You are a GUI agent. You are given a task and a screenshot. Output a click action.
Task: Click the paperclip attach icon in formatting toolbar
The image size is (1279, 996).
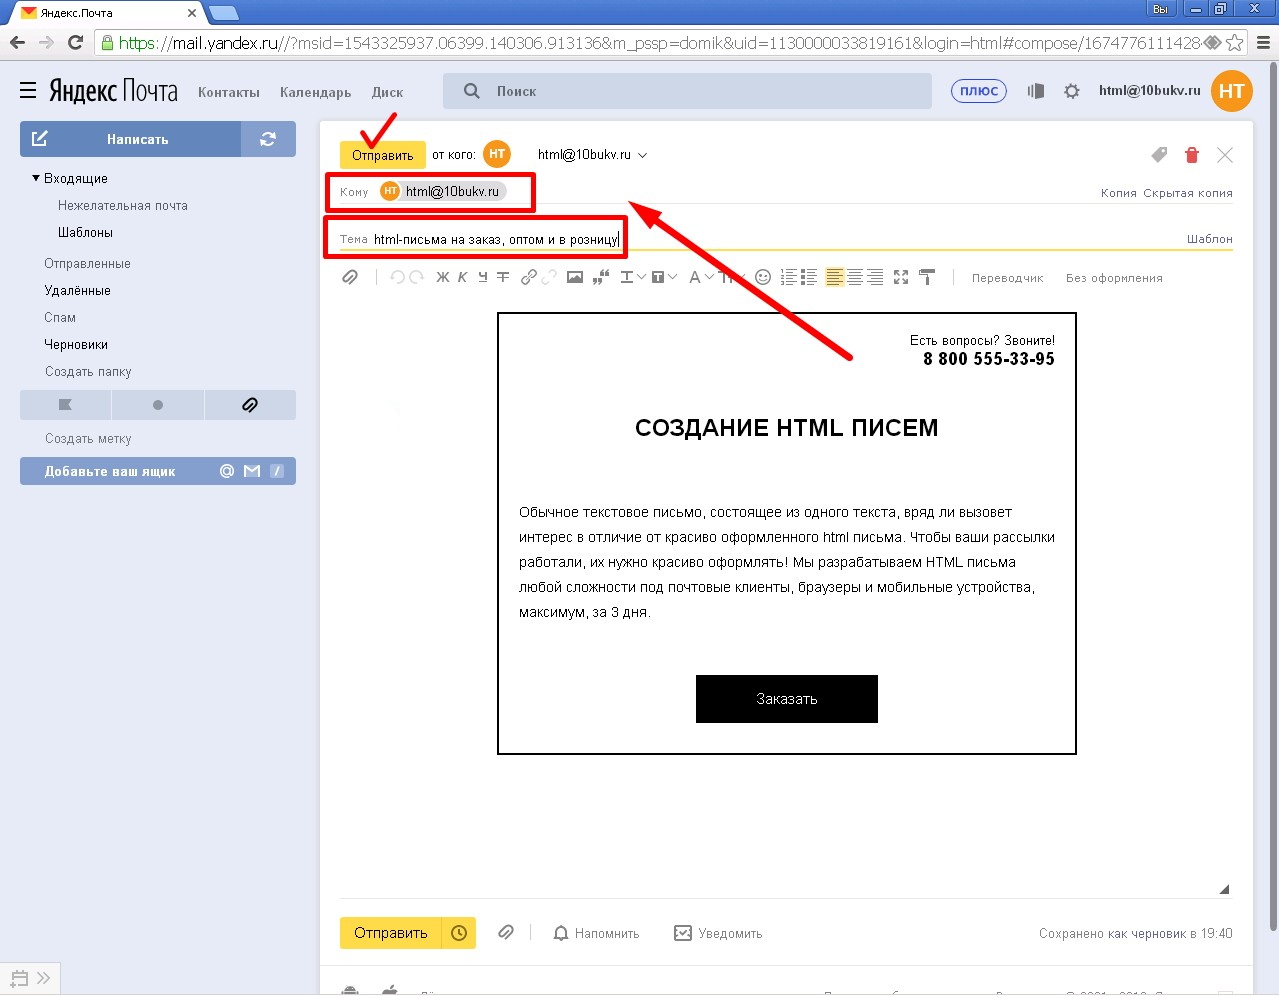(350, 277)
